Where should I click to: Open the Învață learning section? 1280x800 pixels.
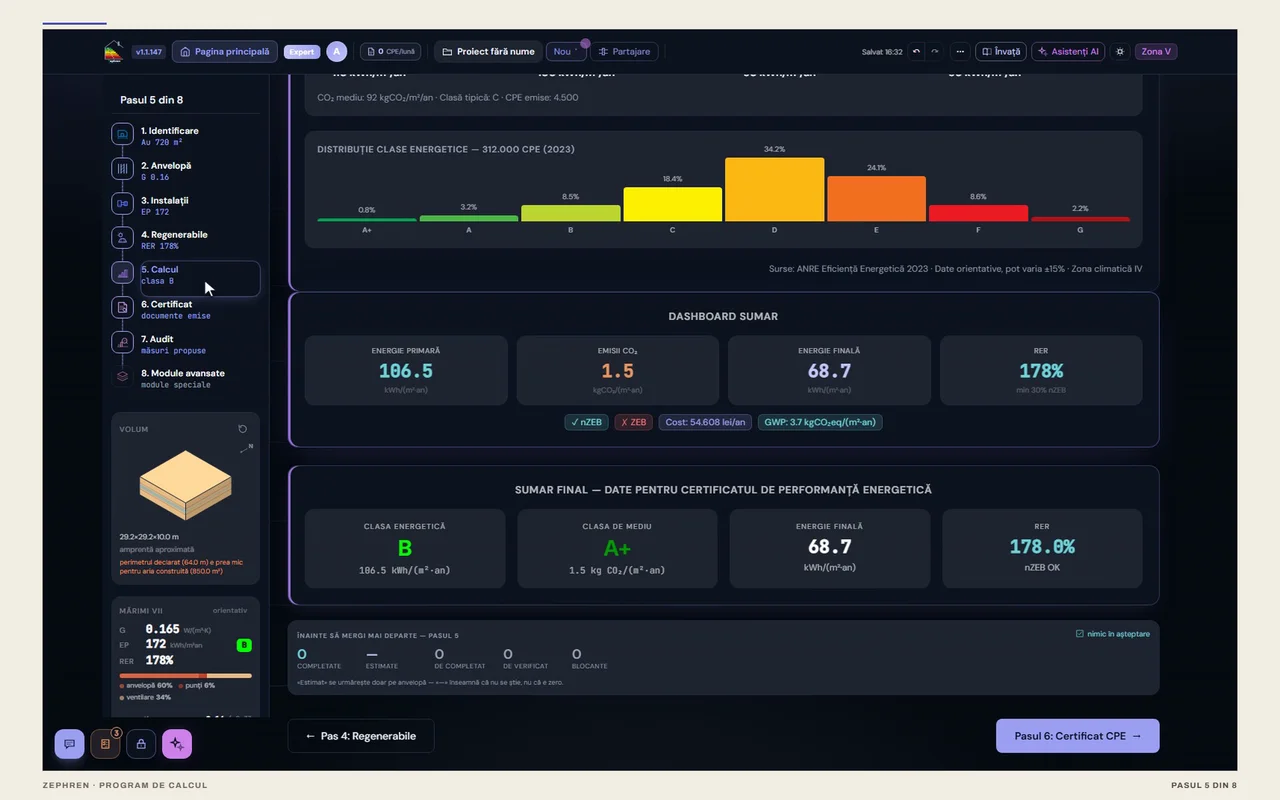1001,51
